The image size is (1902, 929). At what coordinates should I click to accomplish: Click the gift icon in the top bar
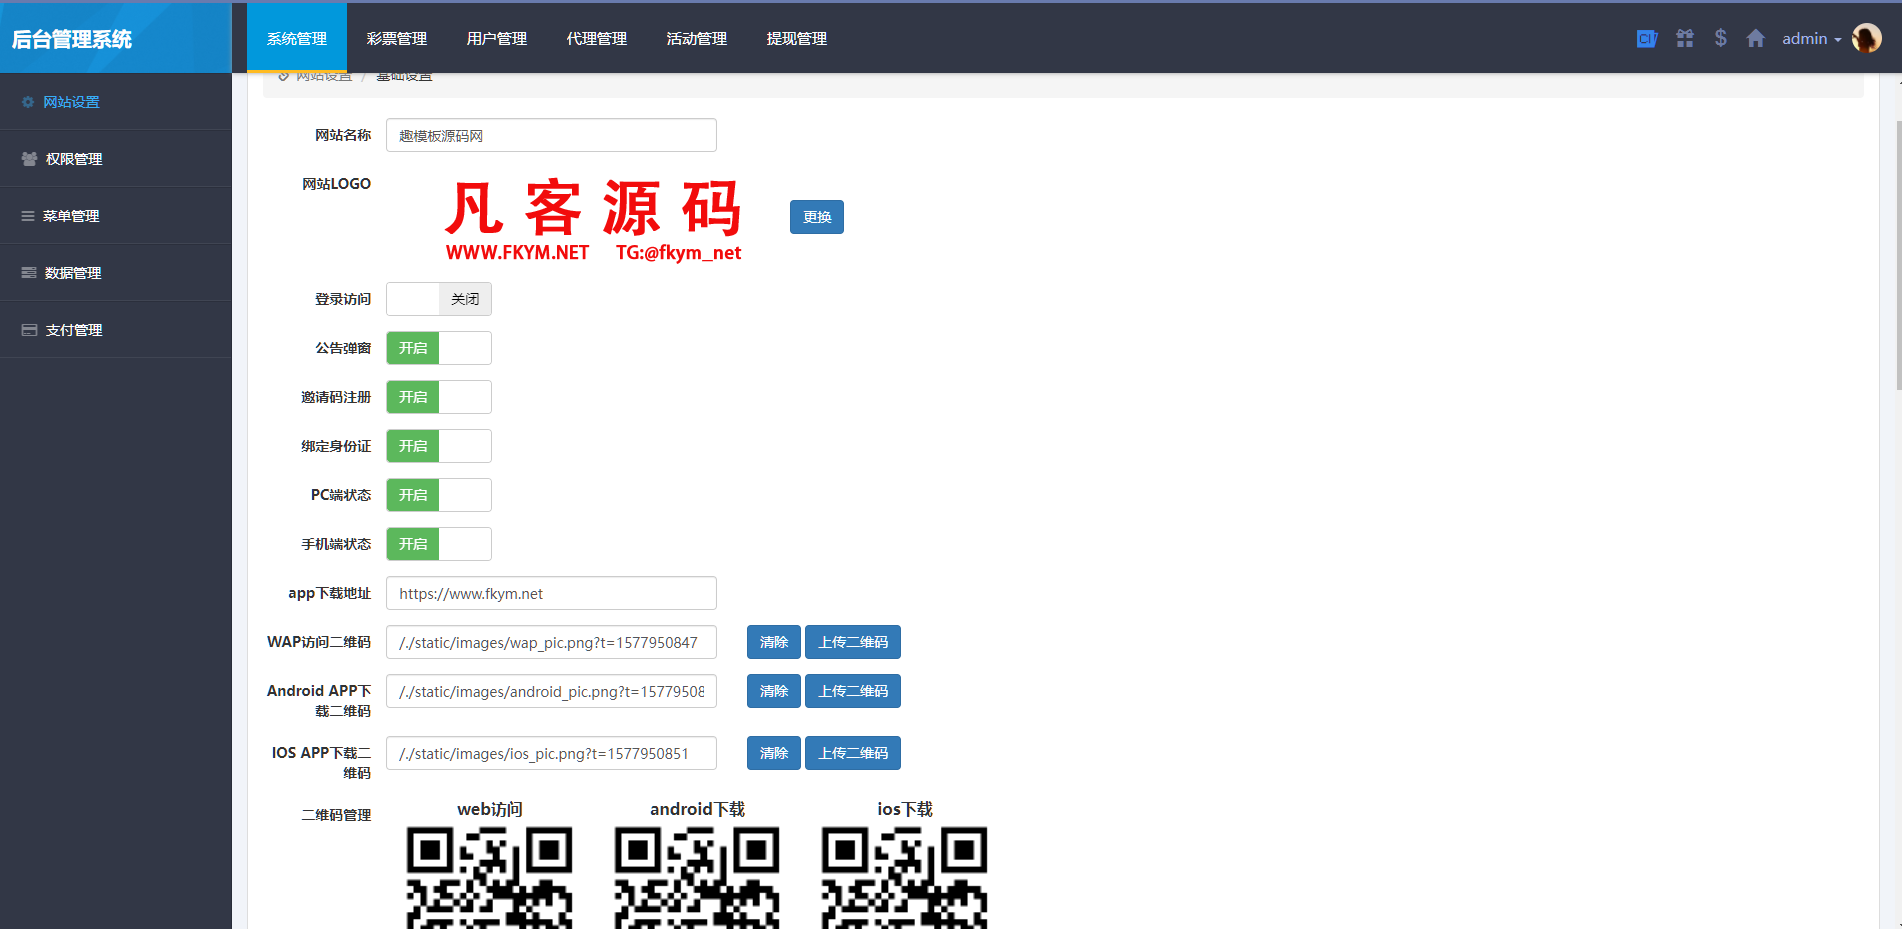pos(1685,37)
